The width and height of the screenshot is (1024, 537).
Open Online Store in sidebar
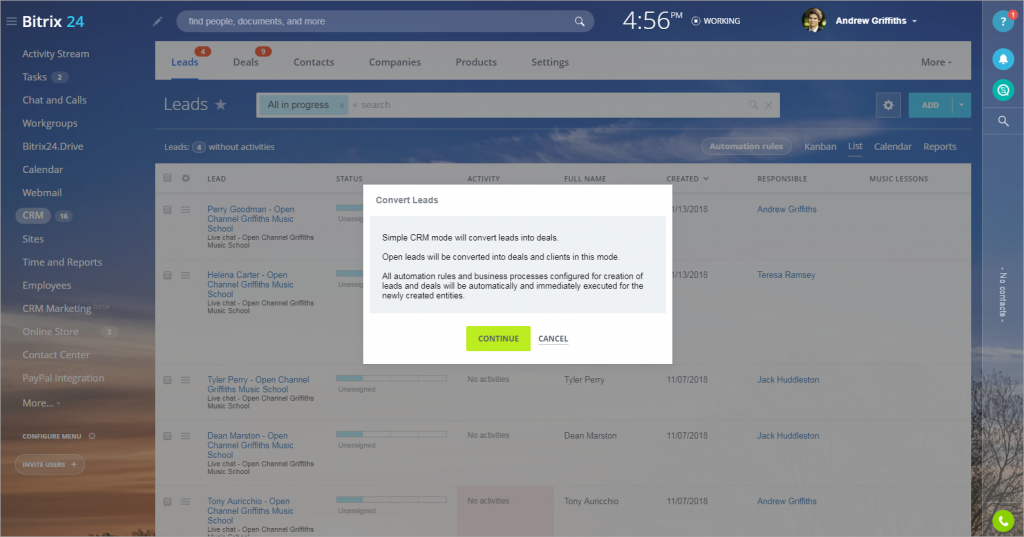50,332
